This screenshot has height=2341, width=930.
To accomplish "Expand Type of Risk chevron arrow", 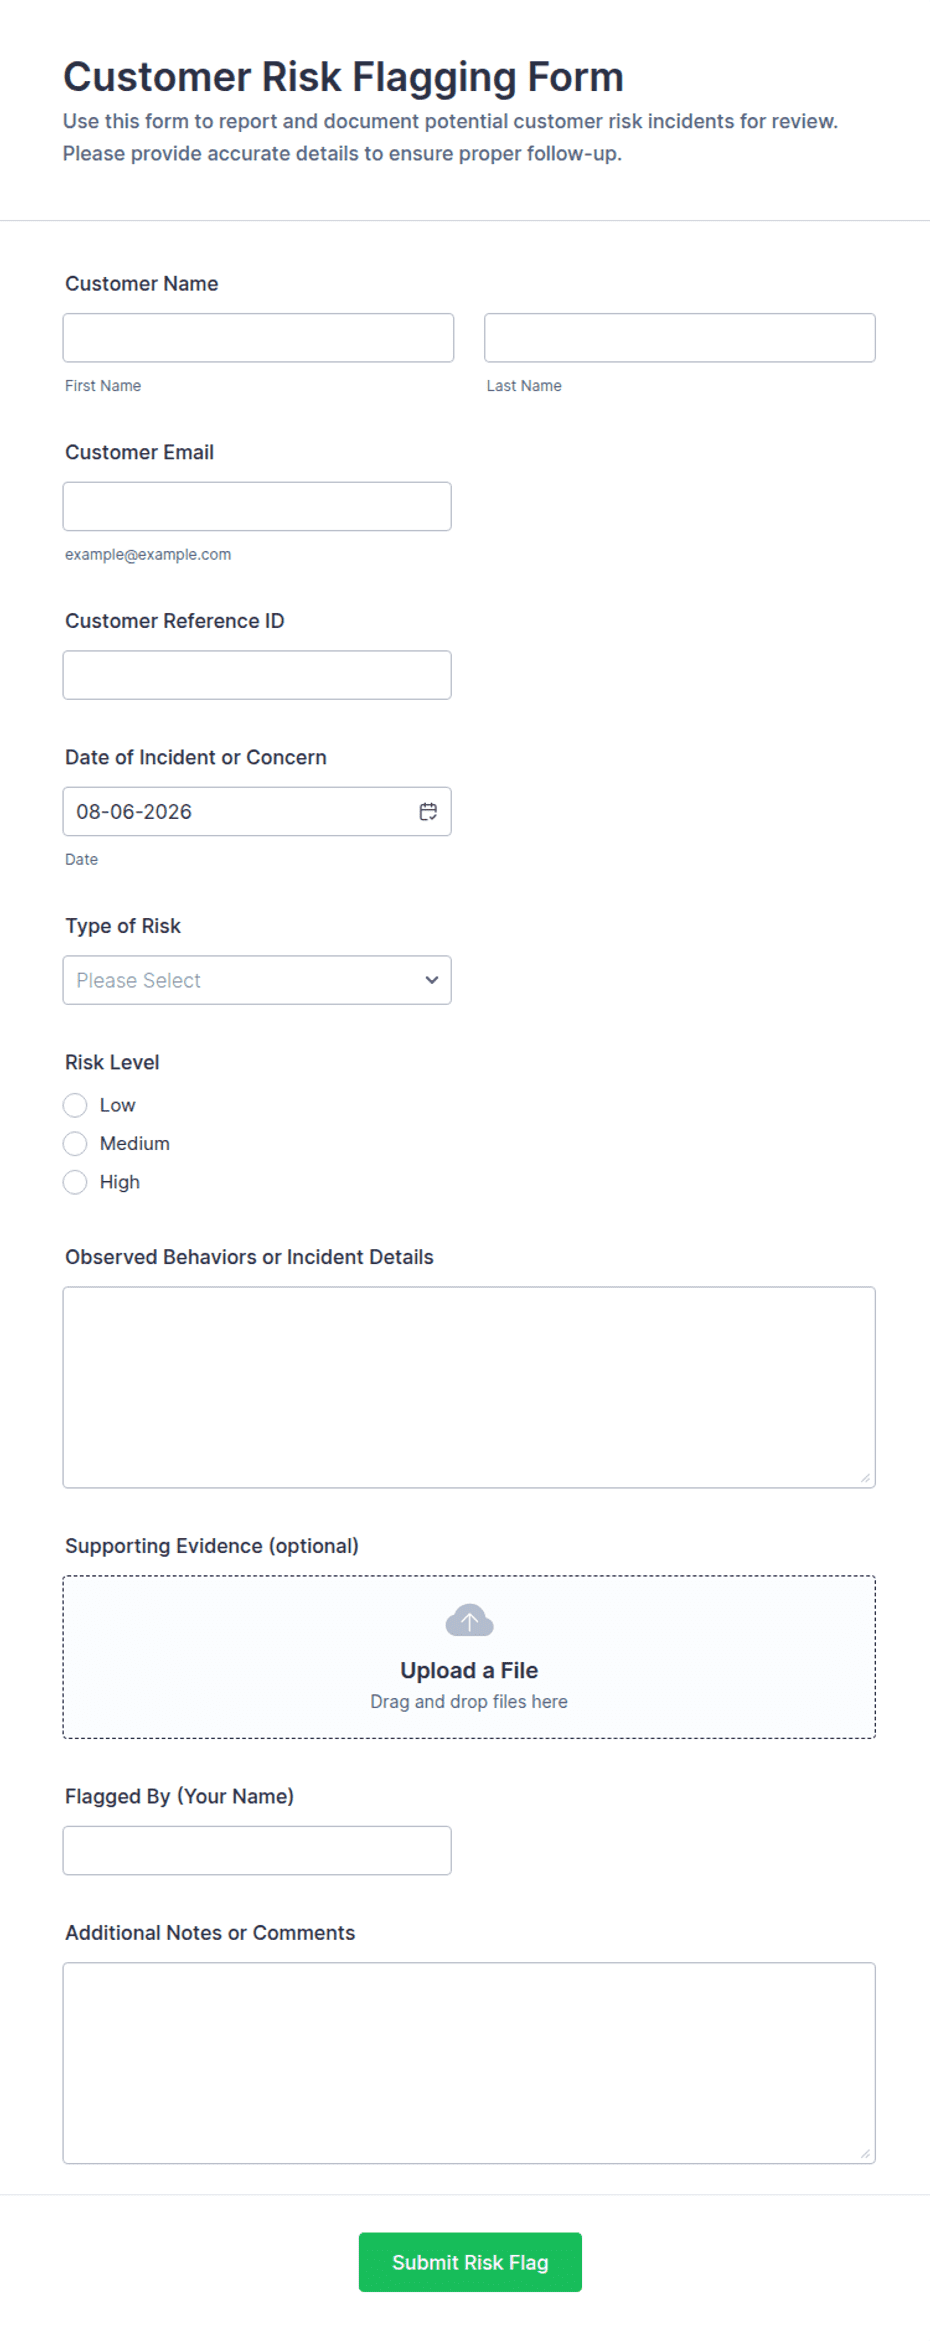I will tap(431, 980).
